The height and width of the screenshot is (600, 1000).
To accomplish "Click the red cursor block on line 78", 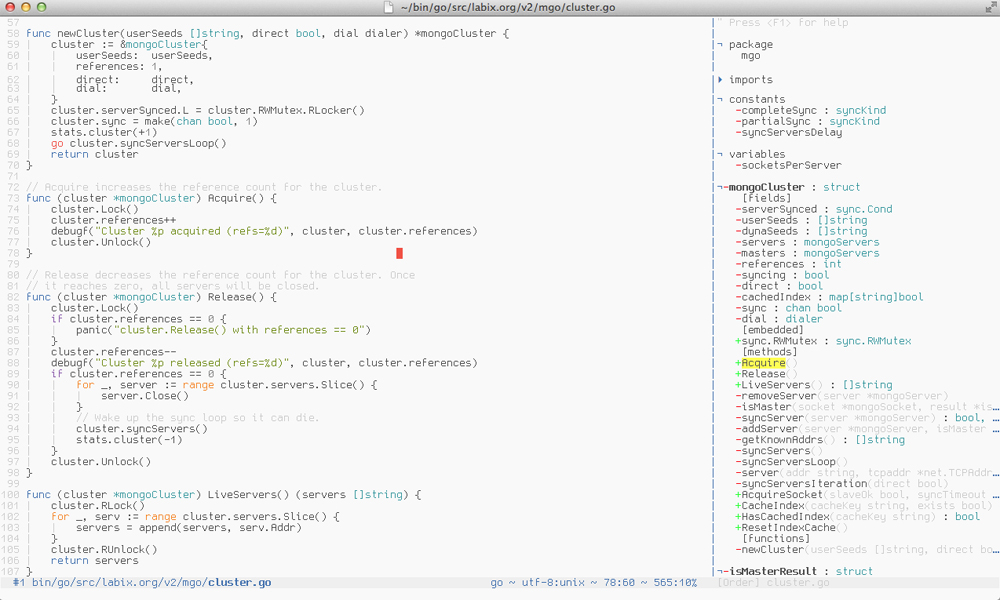I will (x=399, y=253).
